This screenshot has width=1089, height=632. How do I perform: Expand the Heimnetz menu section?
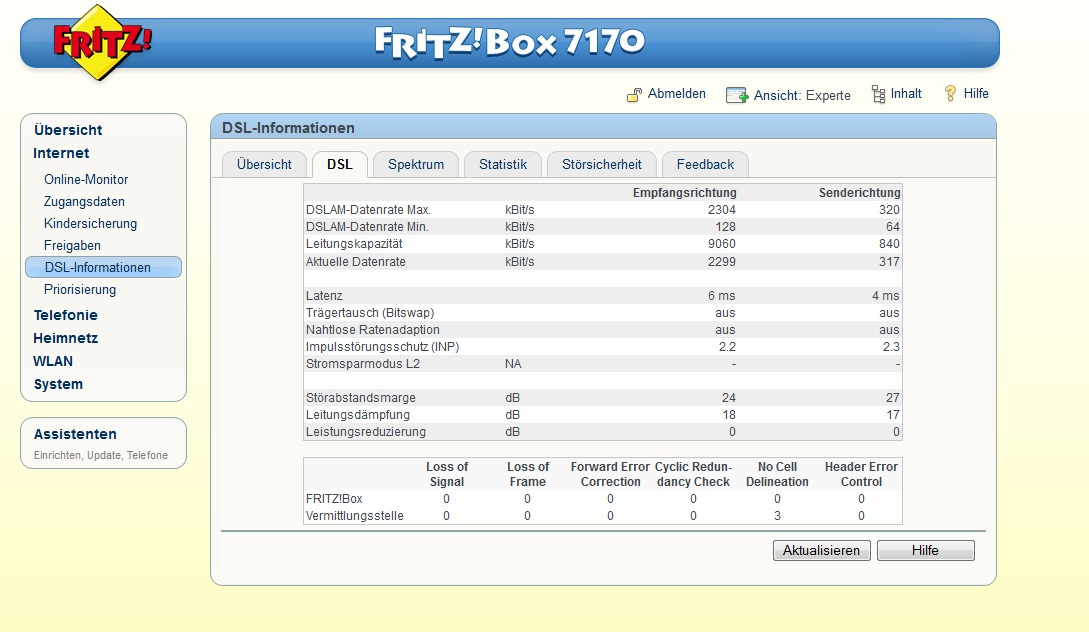point(65,338)
